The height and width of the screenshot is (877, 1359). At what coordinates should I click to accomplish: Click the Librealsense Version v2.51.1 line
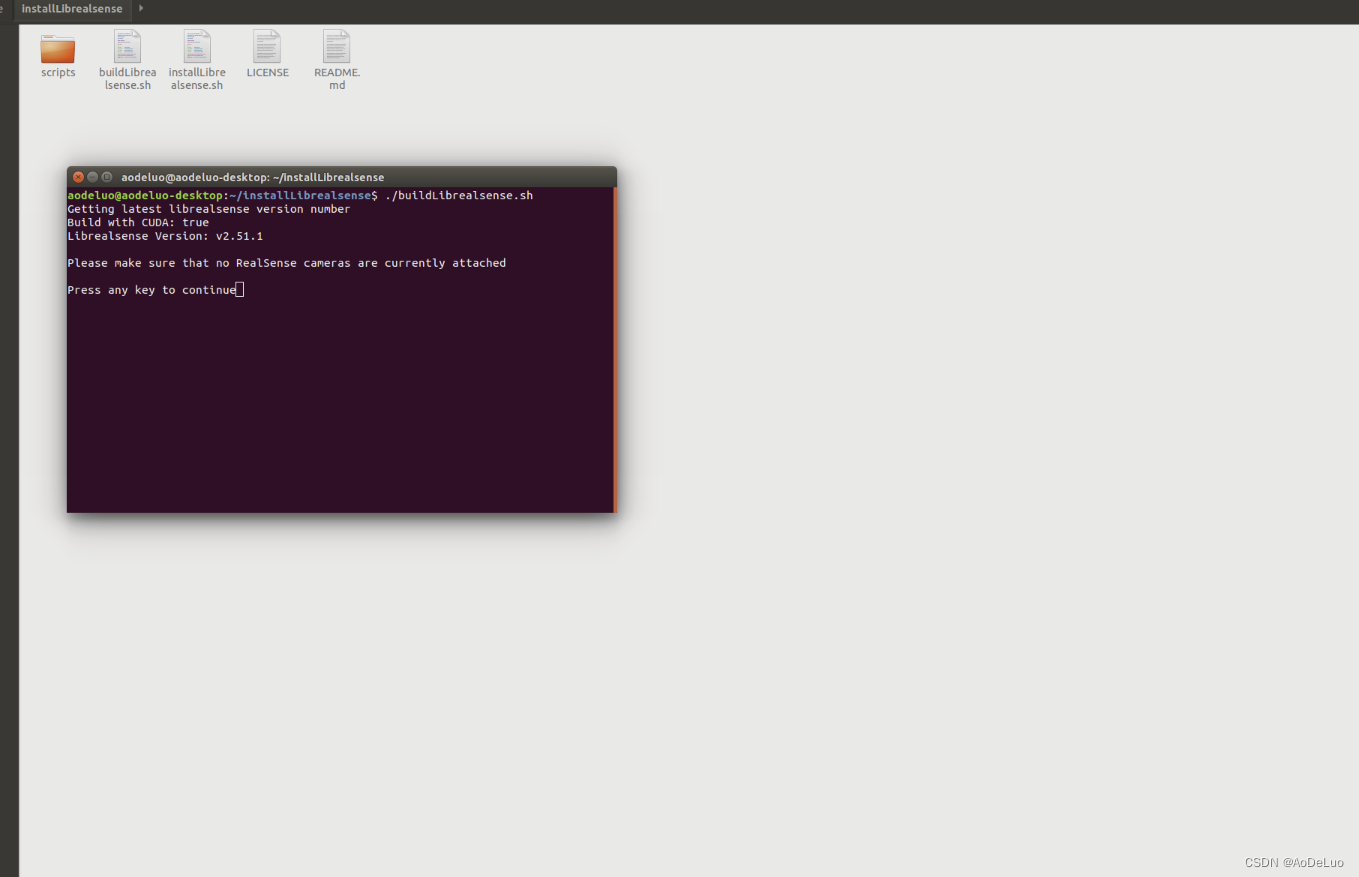click(165, 236)
